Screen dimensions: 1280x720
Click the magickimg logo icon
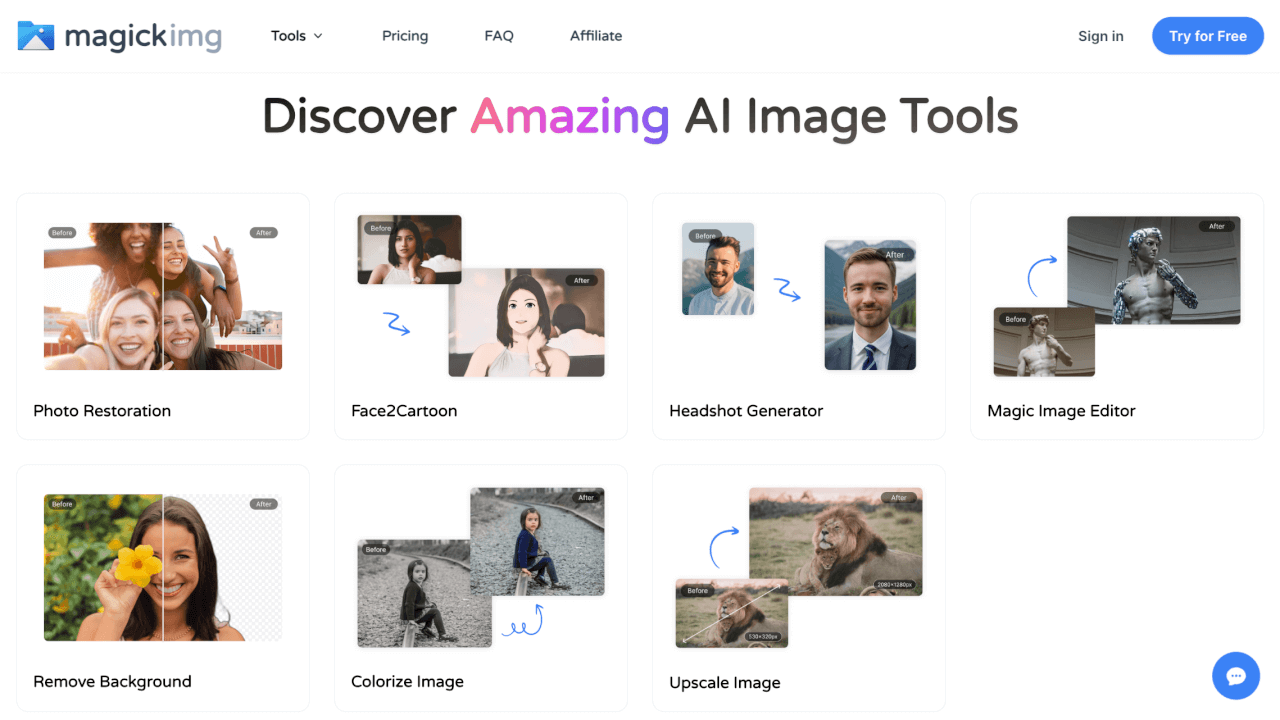point(35,36)
